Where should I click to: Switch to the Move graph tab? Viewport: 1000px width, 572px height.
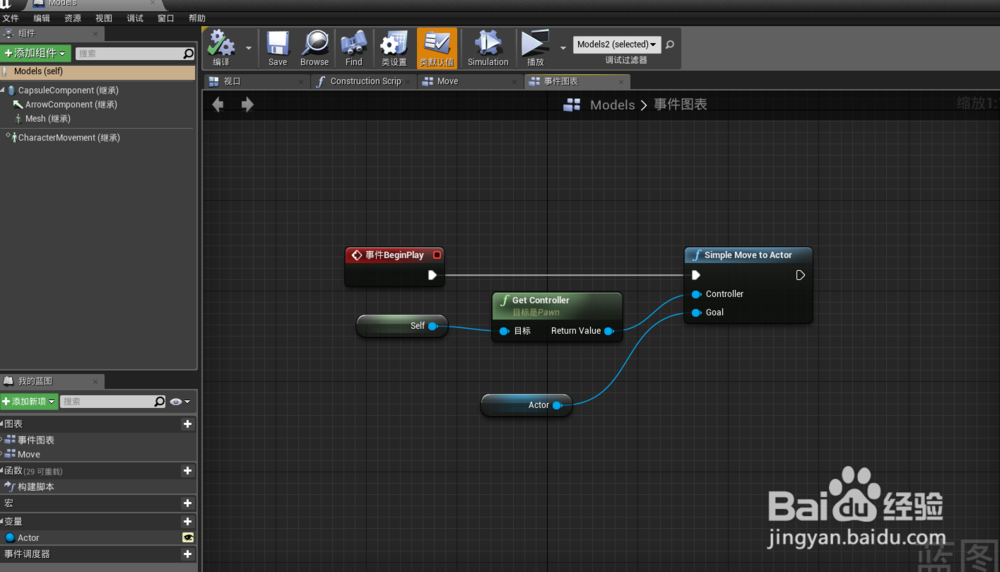[469, 81]
